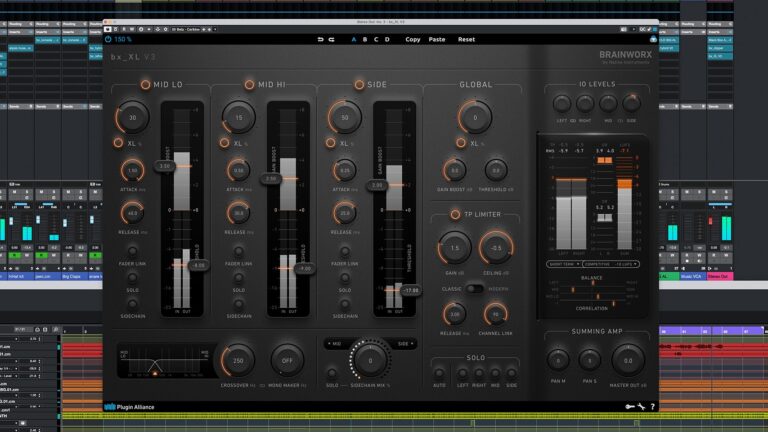768x432 pixels.
Task: Click the AUTO solo button
Action: 439,373
